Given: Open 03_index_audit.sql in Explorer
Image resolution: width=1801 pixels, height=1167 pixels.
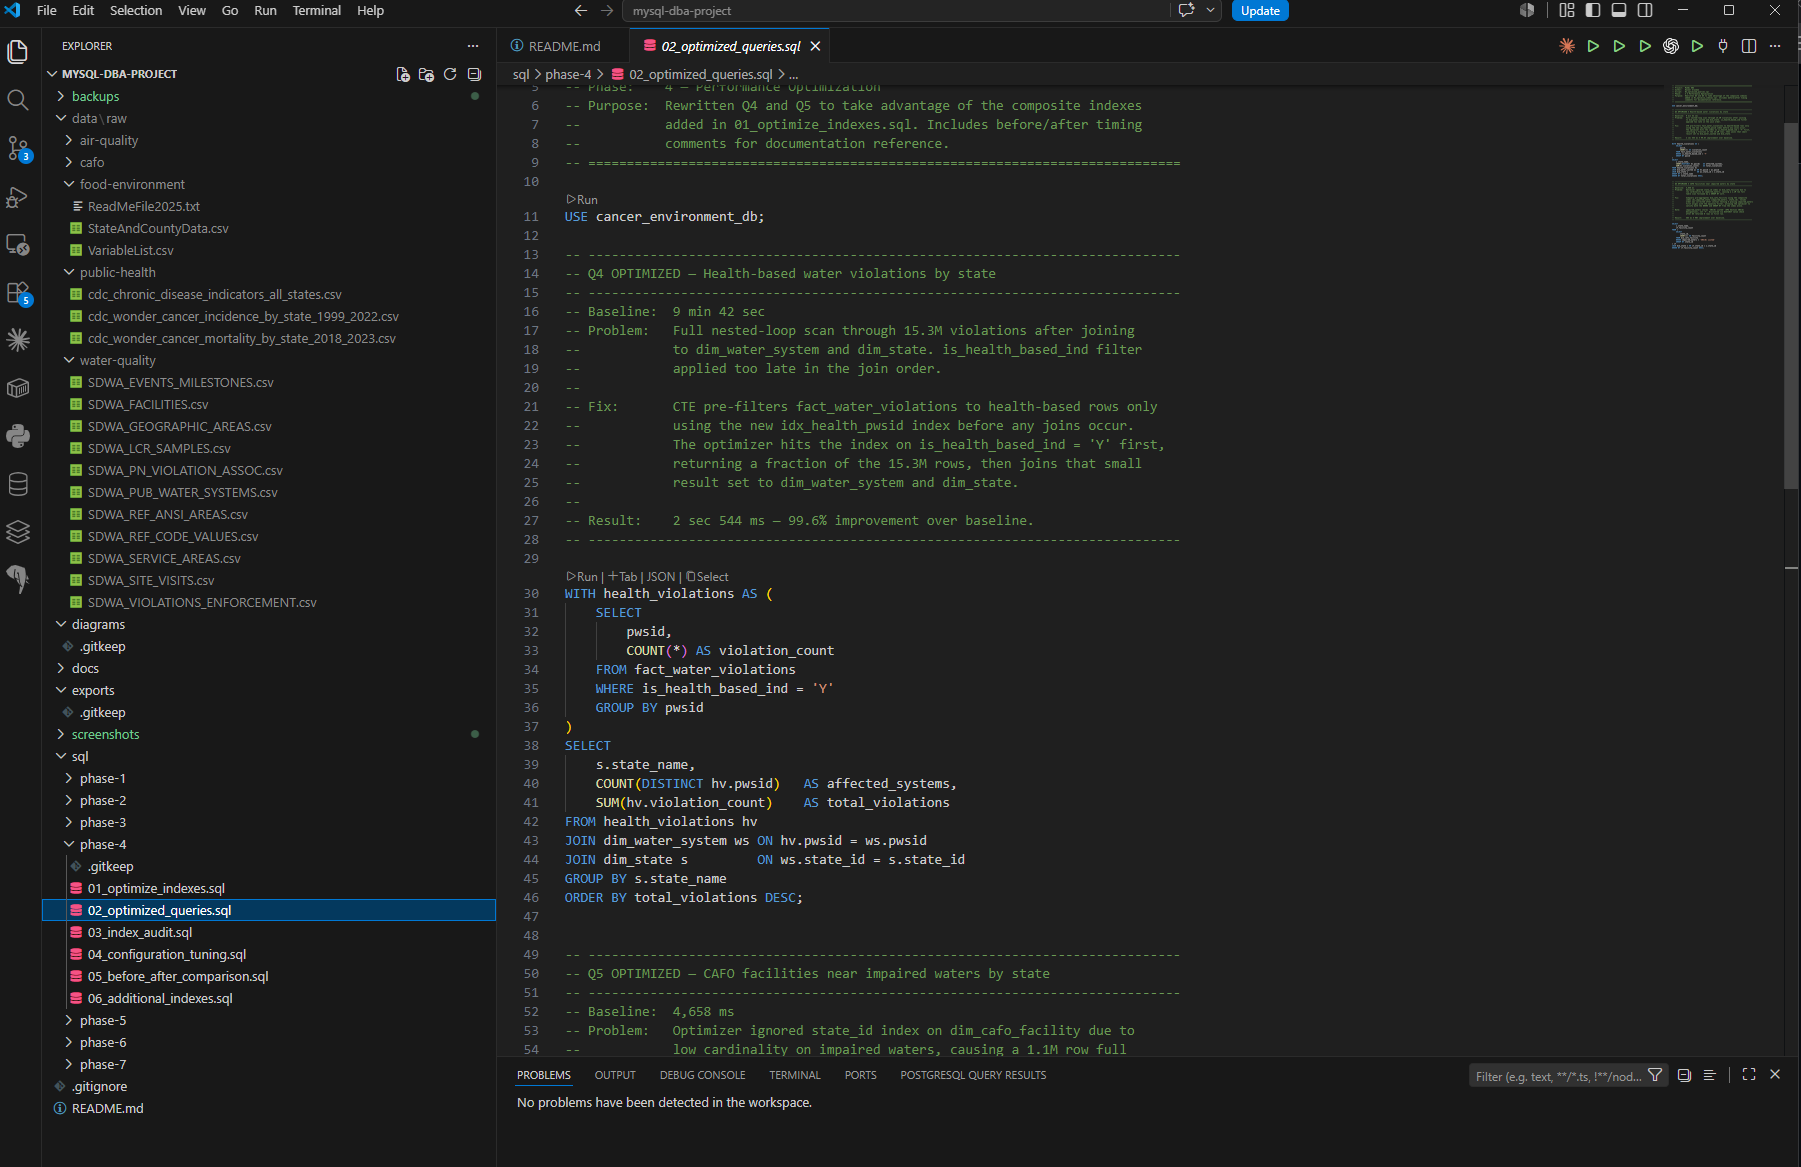Looking at the screenshot, I should coord(139,932).
